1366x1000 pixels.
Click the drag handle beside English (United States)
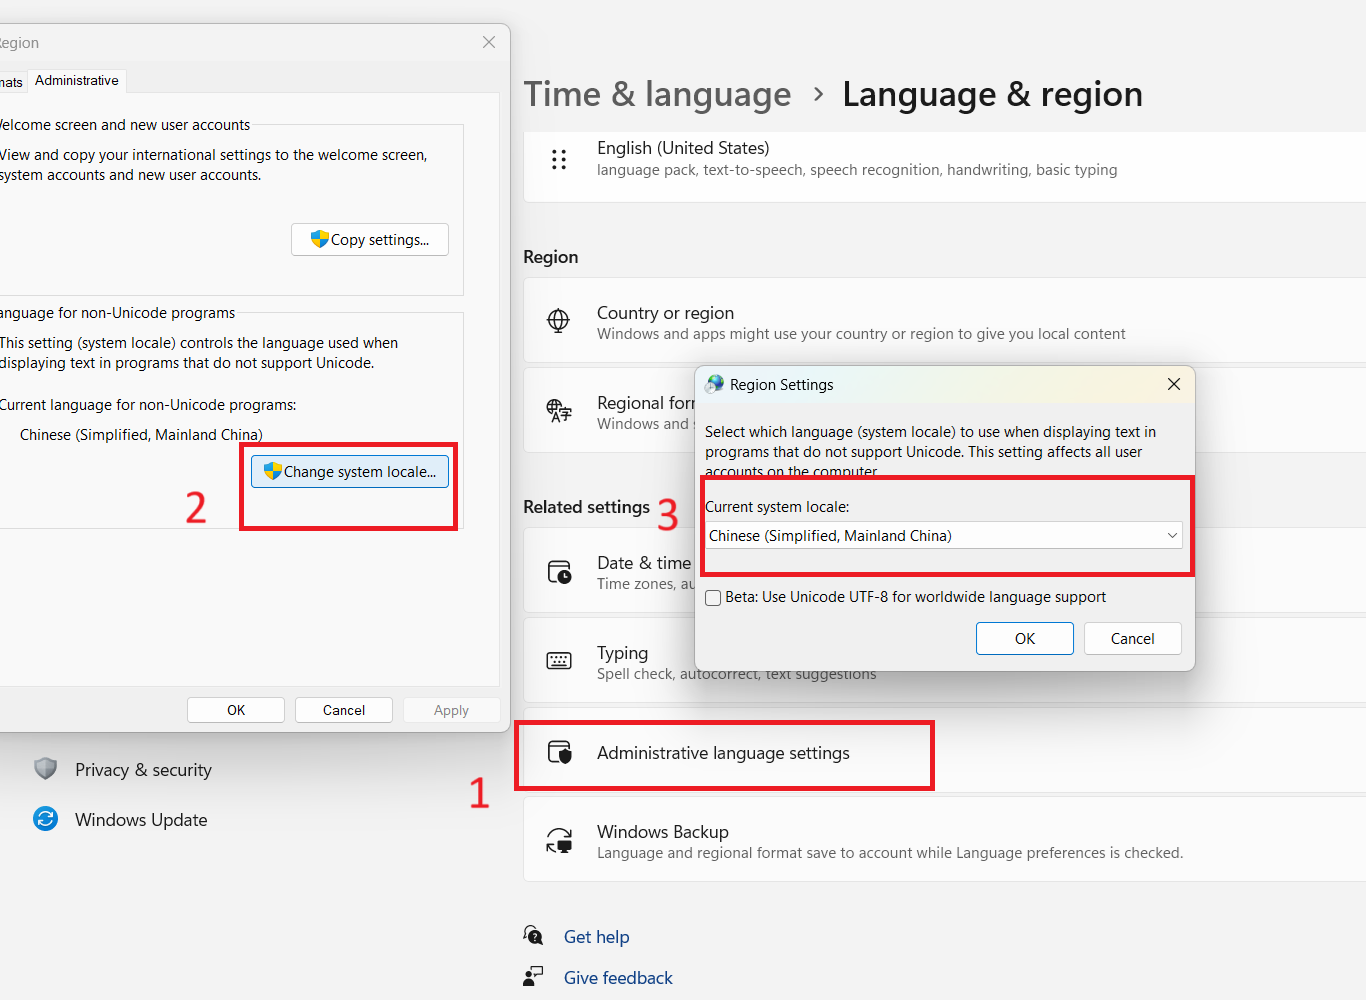pyautogui.click(x=559, y=159)
